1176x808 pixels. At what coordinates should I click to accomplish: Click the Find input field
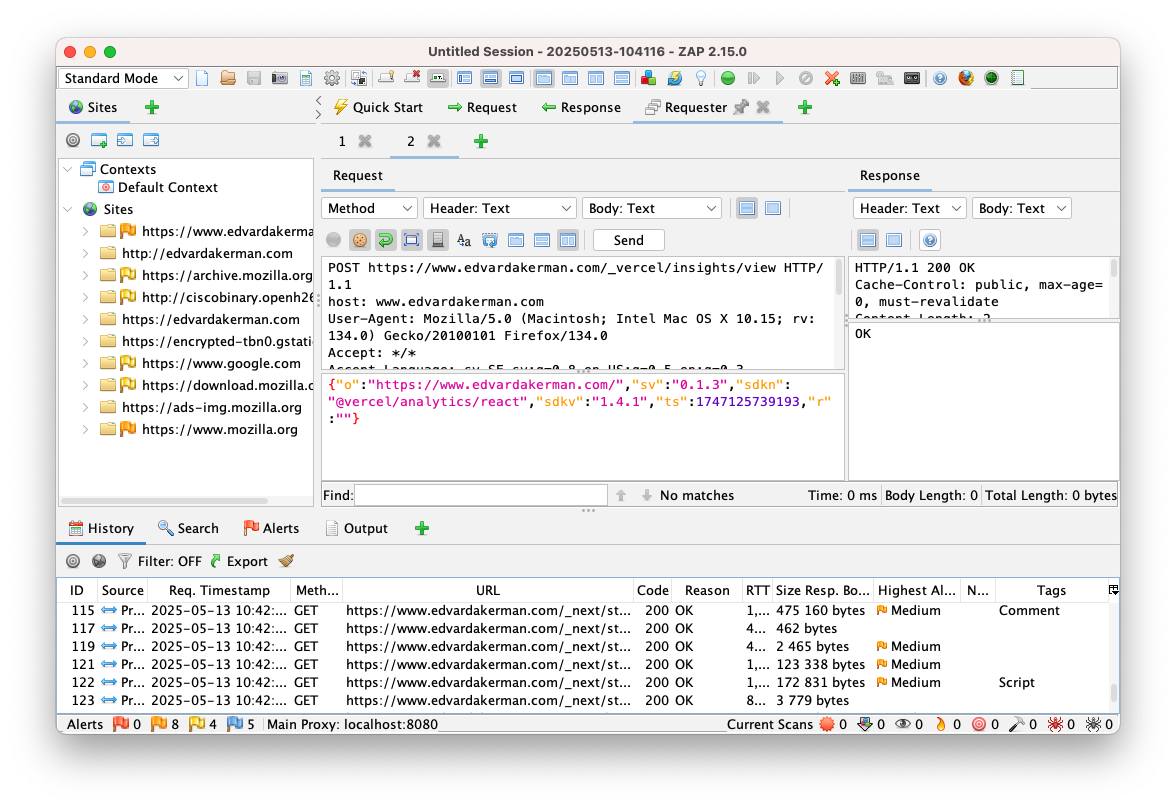(x=481, y=495)
